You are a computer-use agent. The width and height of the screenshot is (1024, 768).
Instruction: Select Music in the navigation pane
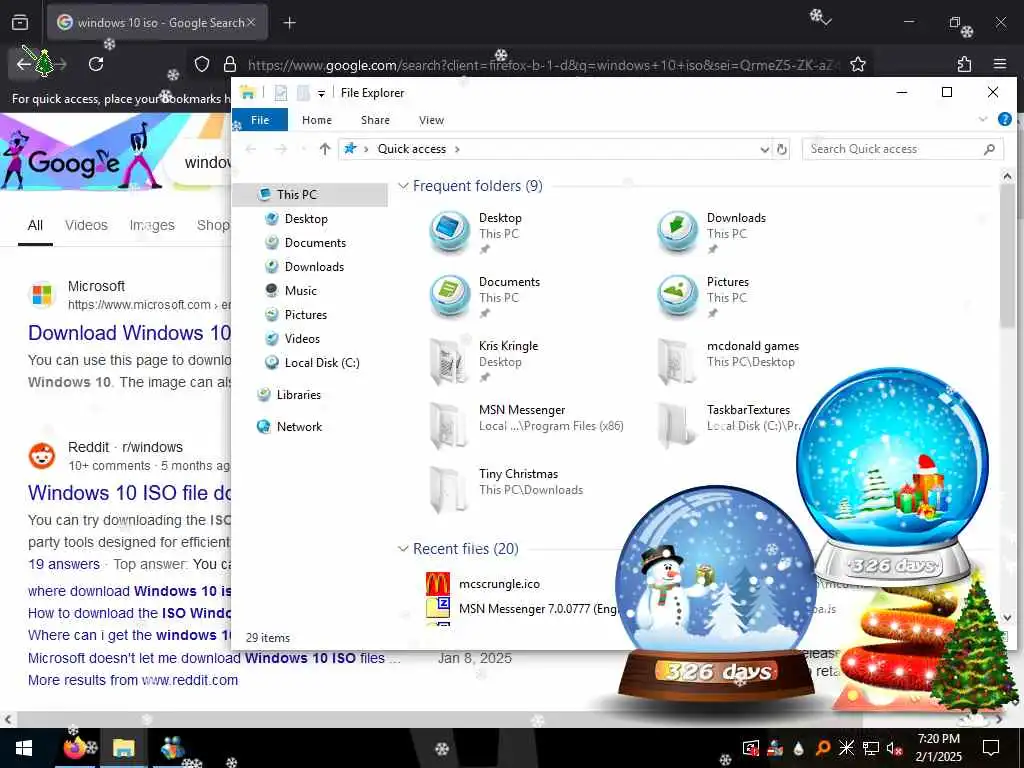click(300, 291)
